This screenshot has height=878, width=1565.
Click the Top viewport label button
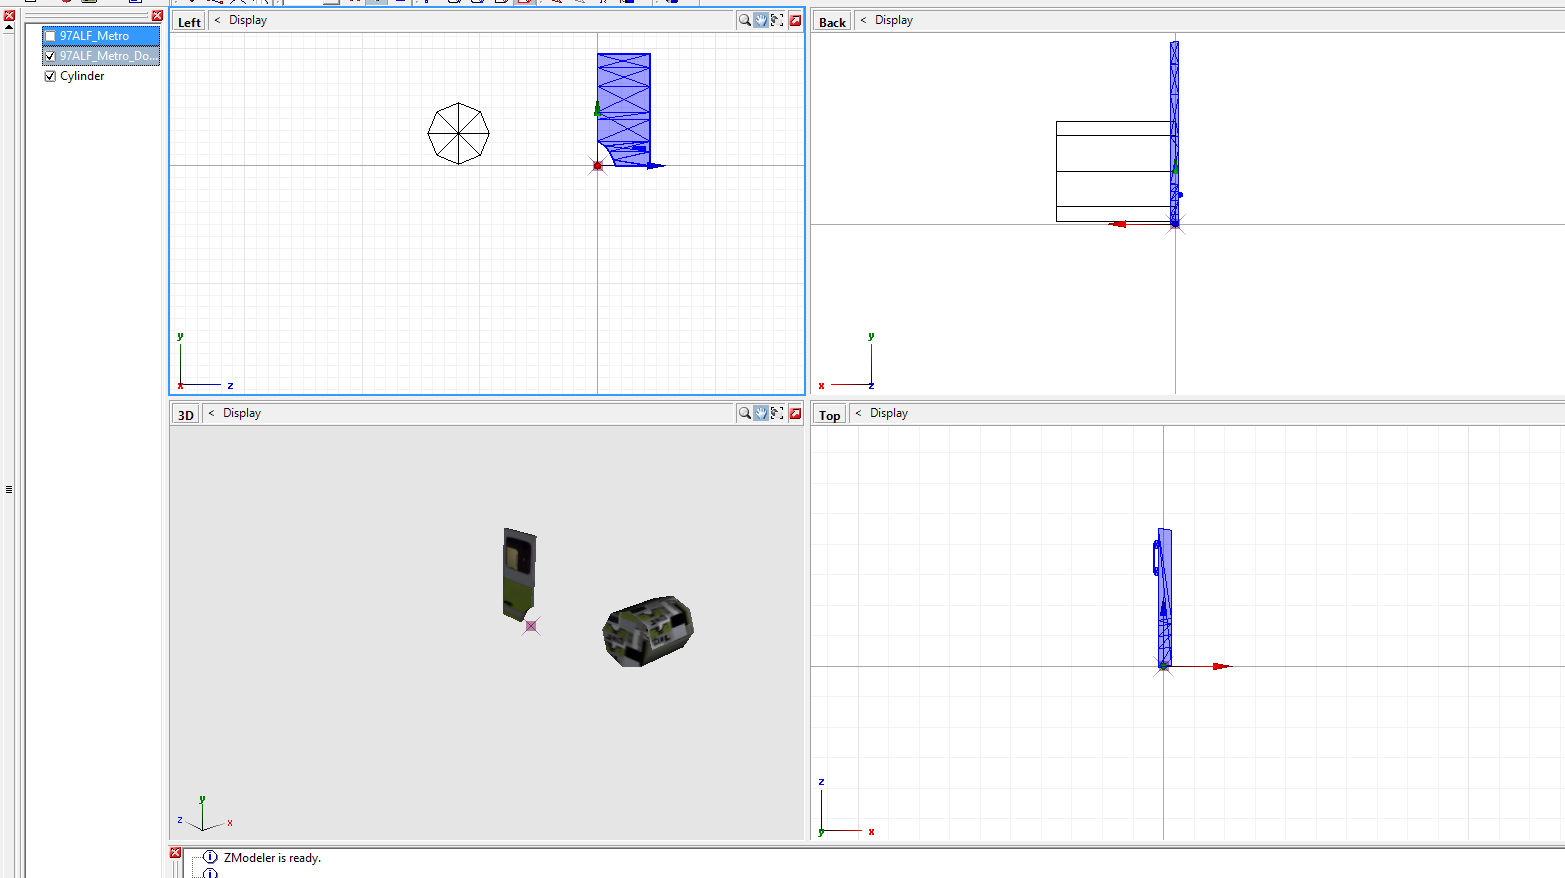point(829,412)
